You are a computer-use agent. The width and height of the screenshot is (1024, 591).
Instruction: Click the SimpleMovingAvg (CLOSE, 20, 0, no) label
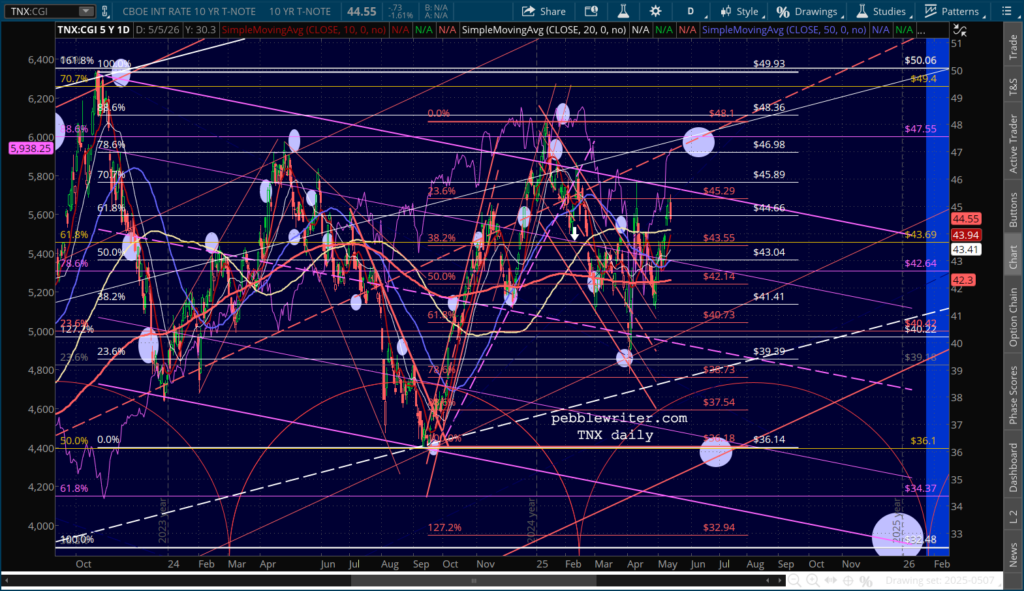543,30
